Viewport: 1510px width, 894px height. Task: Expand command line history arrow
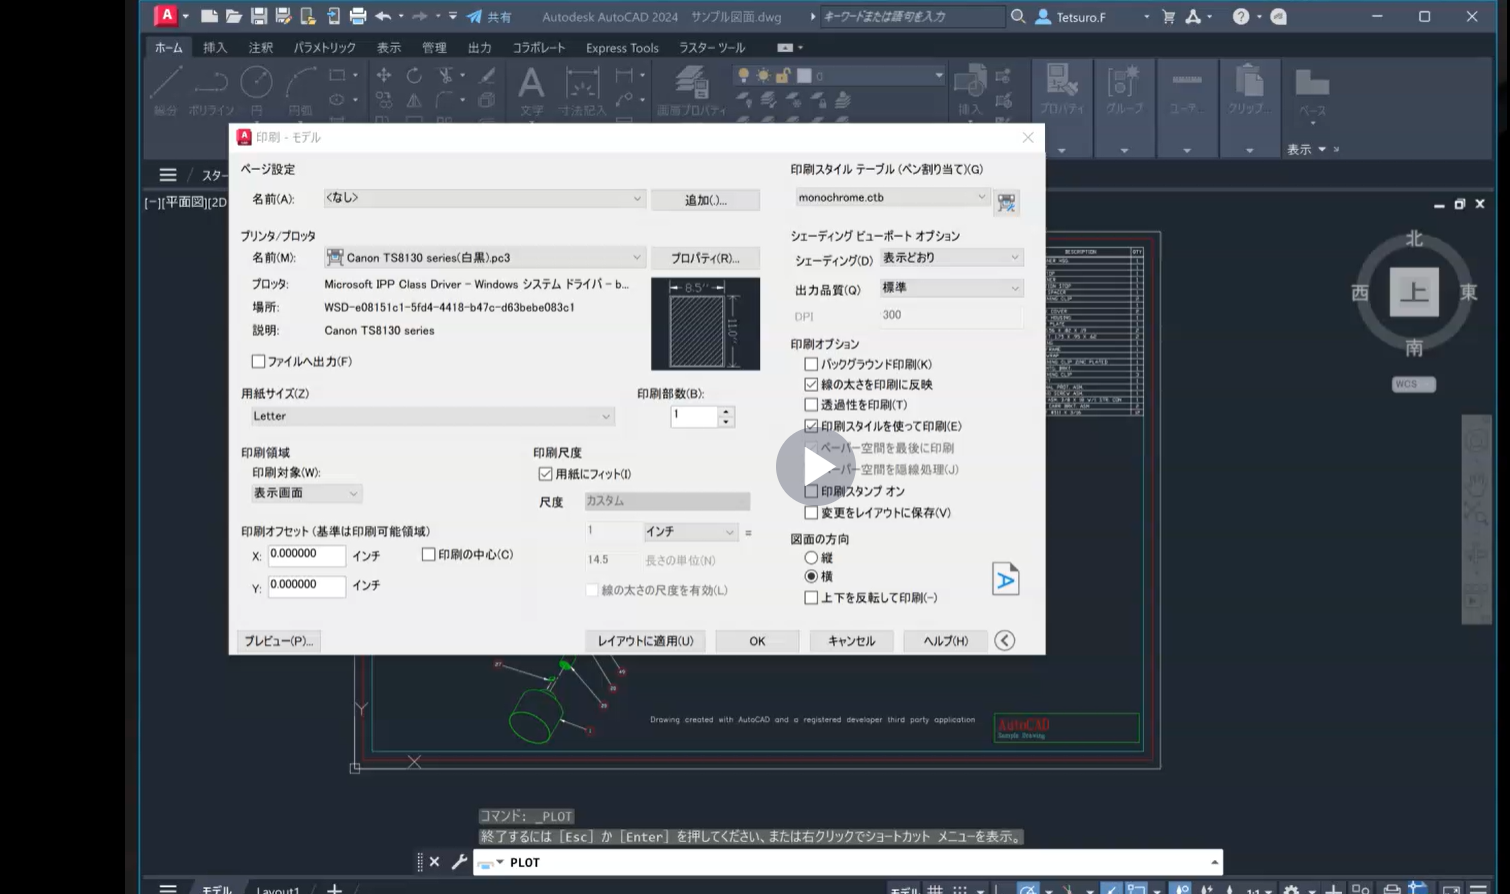(x=1214, y=862)
